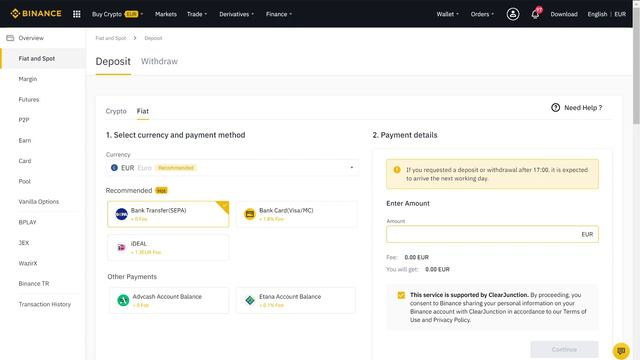Open Futures in the sidebar
Viewport: 640px width, 360px height.
(29, 99)
